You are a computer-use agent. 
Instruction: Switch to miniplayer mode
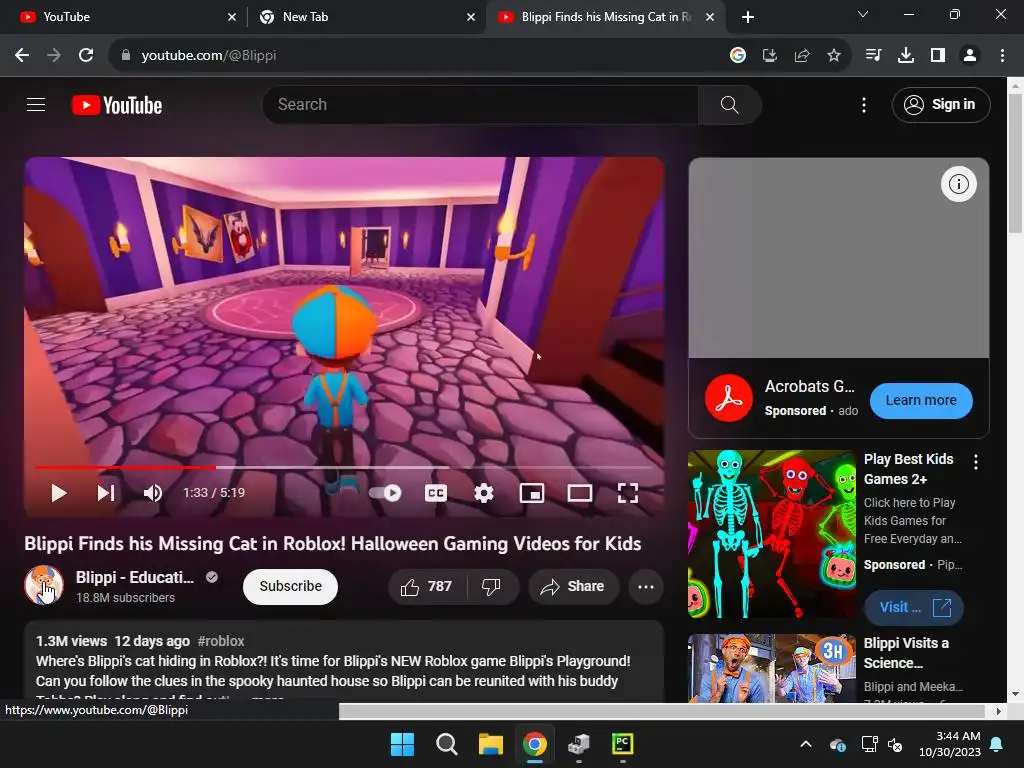(x=532, y=493)
